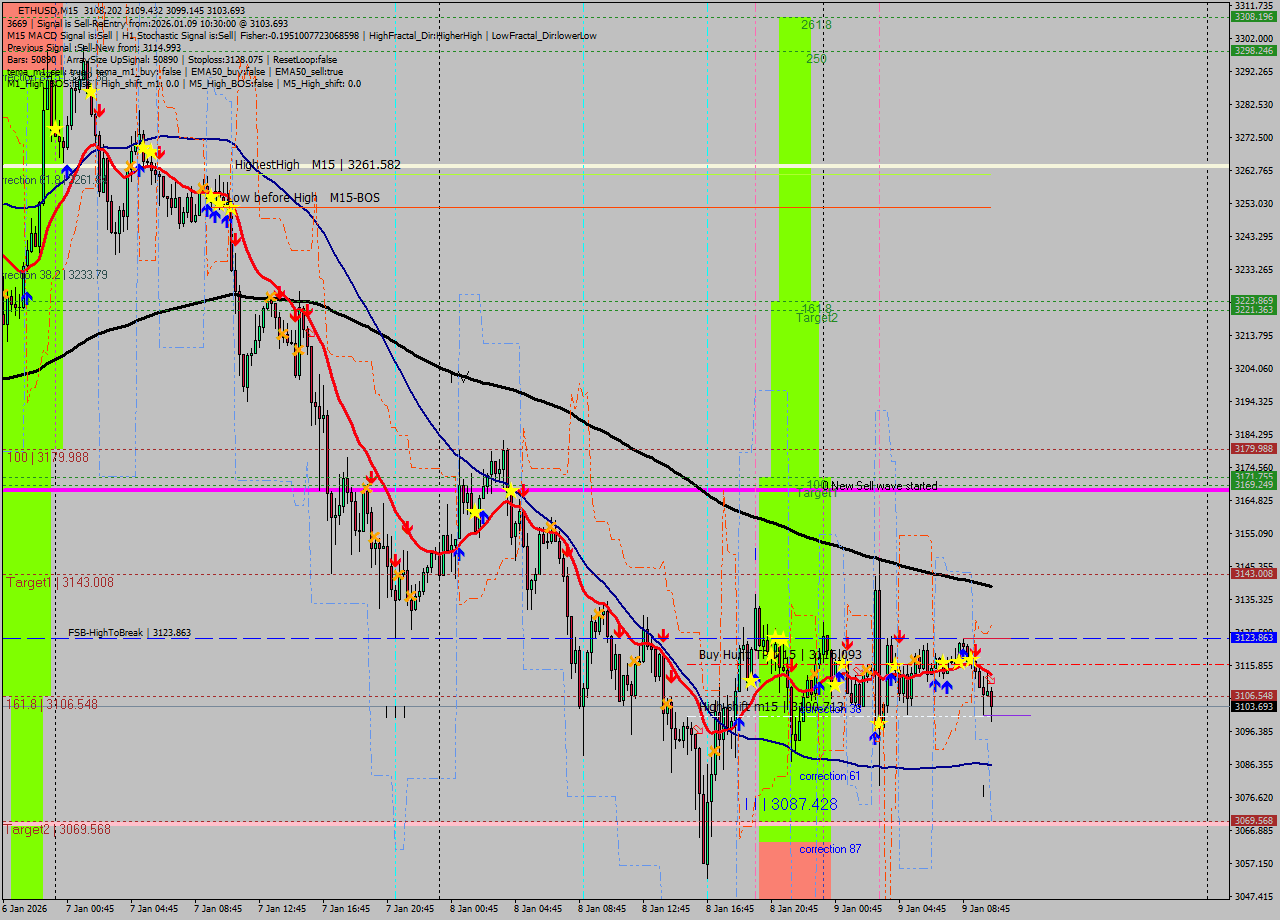Click the yellow star on the magenta line
Image resolution: width=1280 pixels, height=920 pixels.
[510, 491]
